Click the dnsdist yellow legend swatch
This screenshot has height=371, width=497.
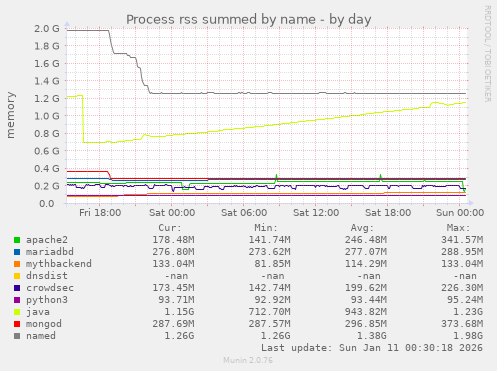[17, 276]
